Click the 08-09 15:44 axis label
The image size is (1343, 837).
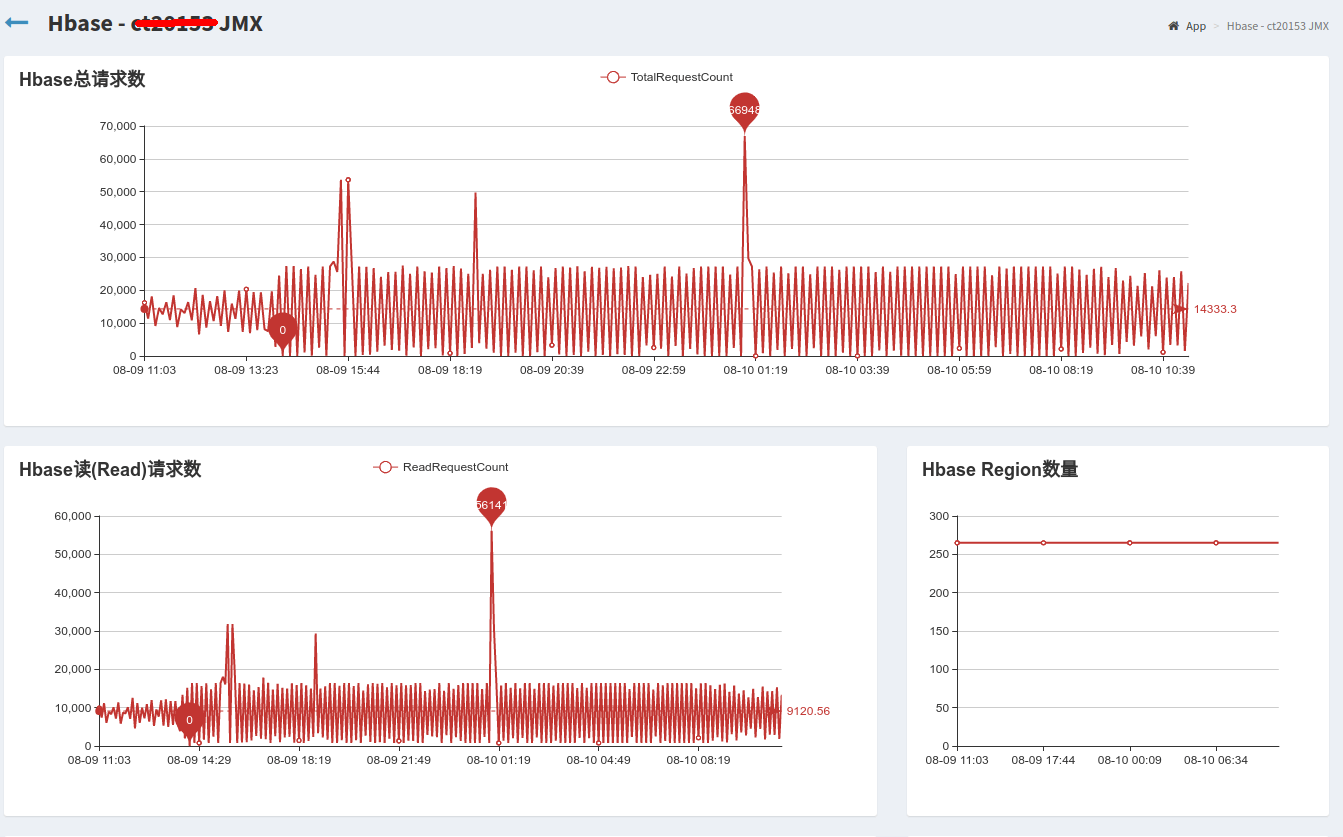pyautogui.click(x=348, y=370)
